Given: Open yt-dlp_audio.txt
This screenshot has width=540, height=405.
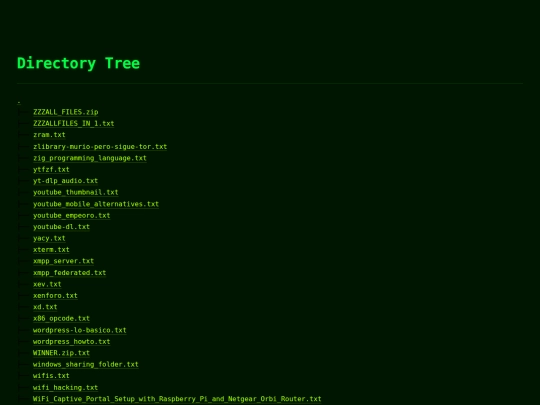Looking at the screenshot, I should (65, 181).
